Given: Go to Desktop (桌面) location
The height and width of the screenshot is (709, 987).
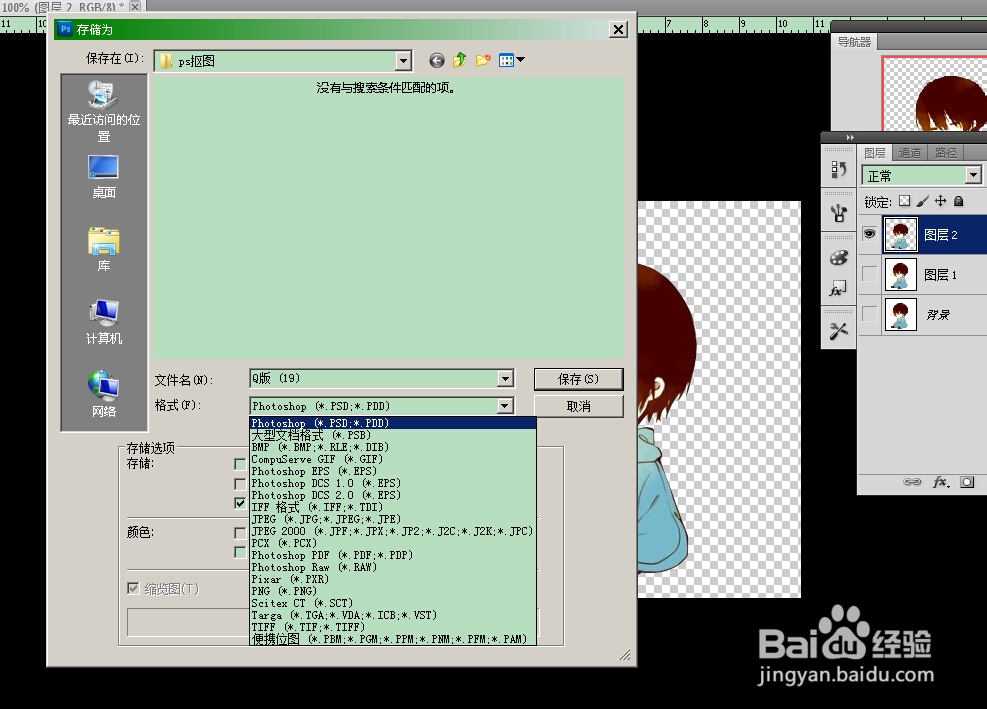Looking at the screenshot, I should click(x=104, y=177).
